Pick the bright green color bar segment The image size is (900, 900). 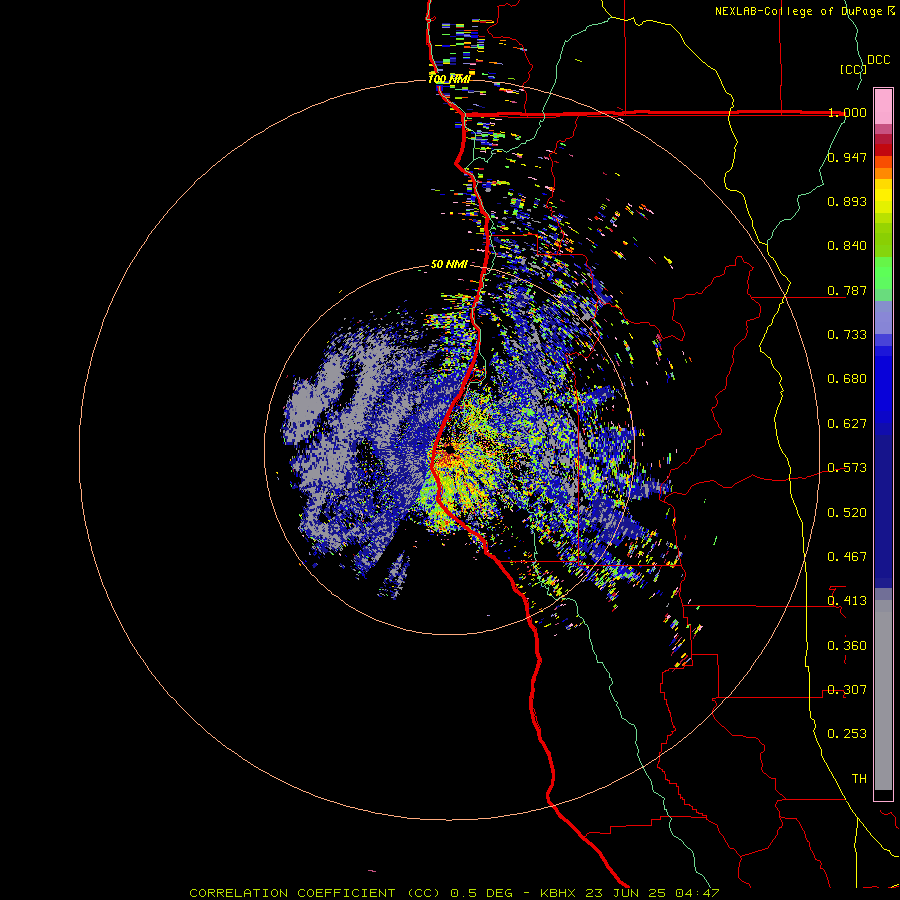pyautogui.click(x=883, y=273)
